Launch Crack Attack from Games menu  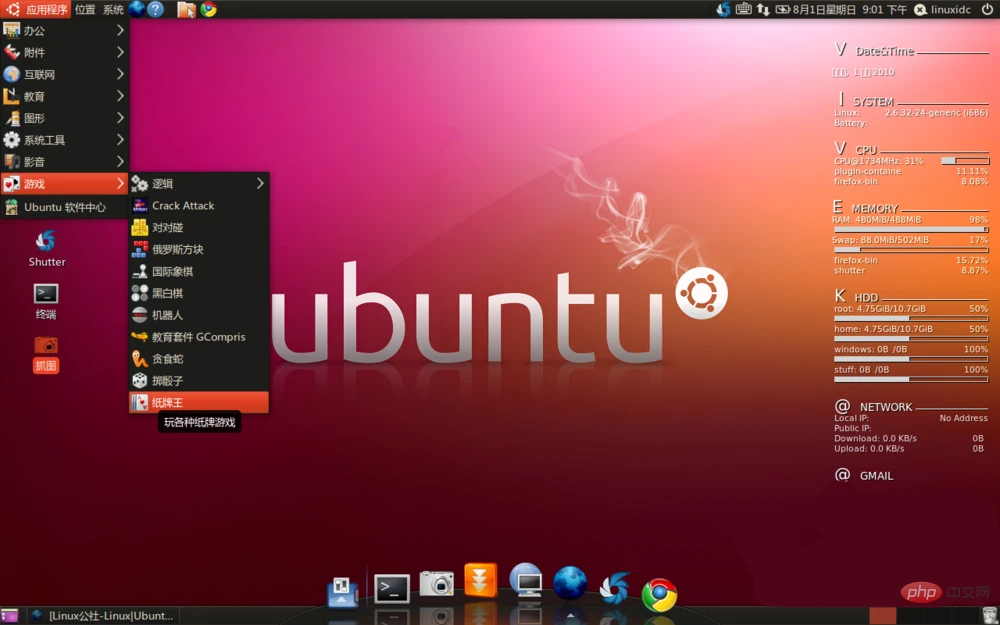(x=198, y=205)
